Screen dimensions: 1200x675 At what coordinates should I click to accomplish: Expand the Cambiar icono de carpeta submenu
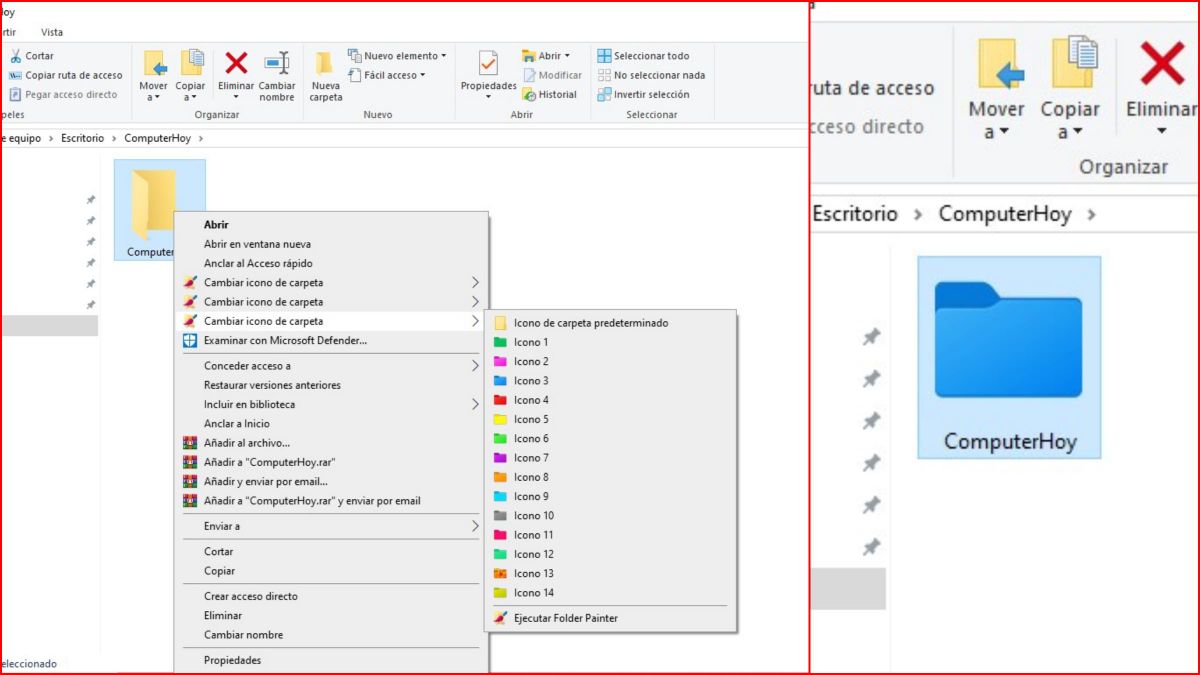tap(263, 321)
